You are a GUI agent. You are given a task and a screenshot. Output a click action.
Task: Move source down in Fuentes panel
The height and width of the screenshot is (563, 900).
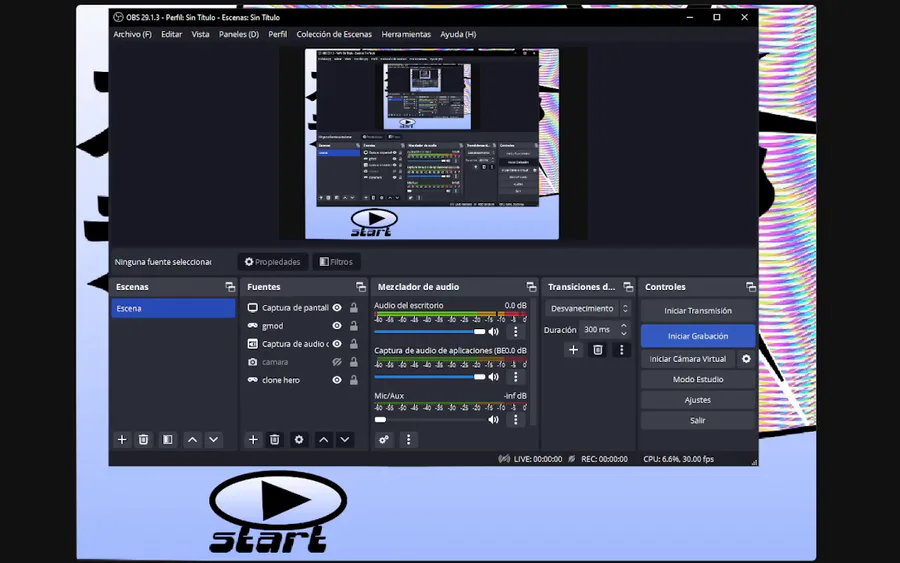pyautogui.click(x=344, y=440)
